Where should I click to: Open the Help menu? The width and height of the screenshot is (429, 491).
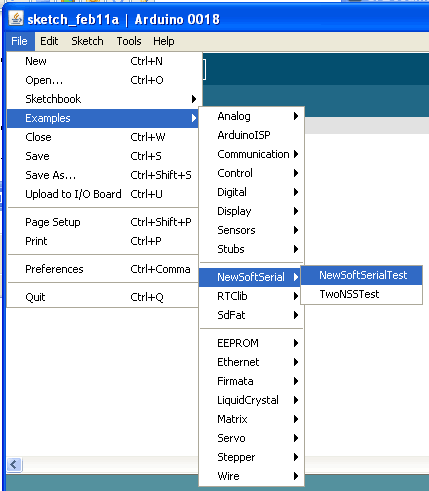point(164,41)
